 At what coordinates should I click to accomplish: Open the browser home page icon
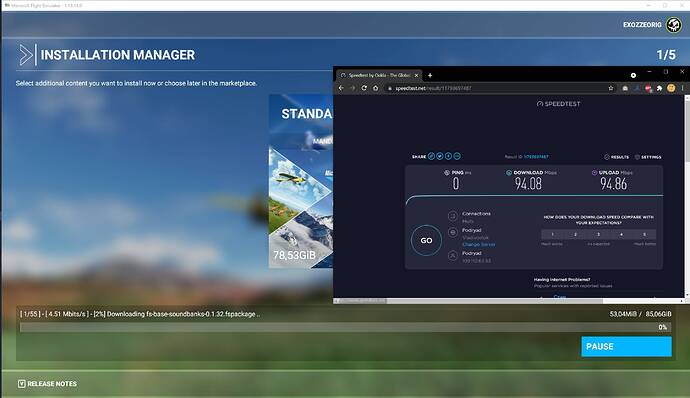click(375, 88)
